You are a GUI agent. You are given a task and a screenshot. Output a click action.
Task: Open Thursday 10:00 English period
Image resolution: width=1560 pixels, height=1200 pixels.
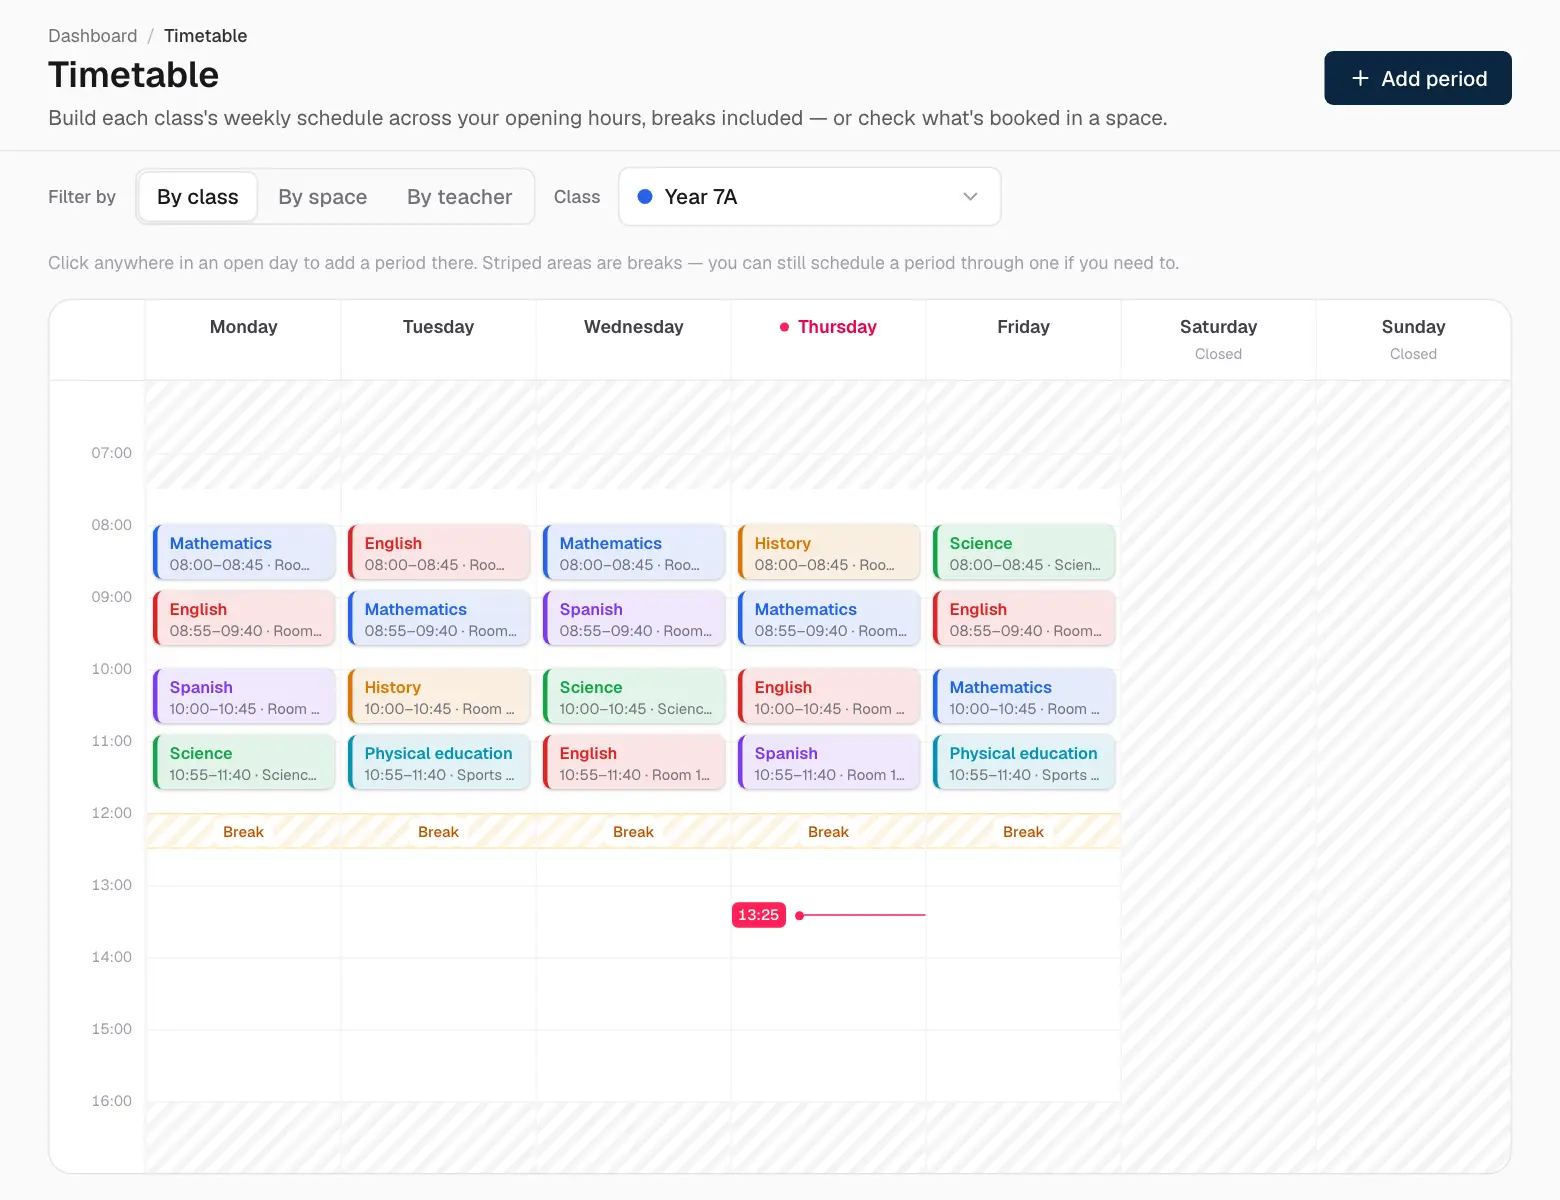pyautogui.click(x=829, y=696)
